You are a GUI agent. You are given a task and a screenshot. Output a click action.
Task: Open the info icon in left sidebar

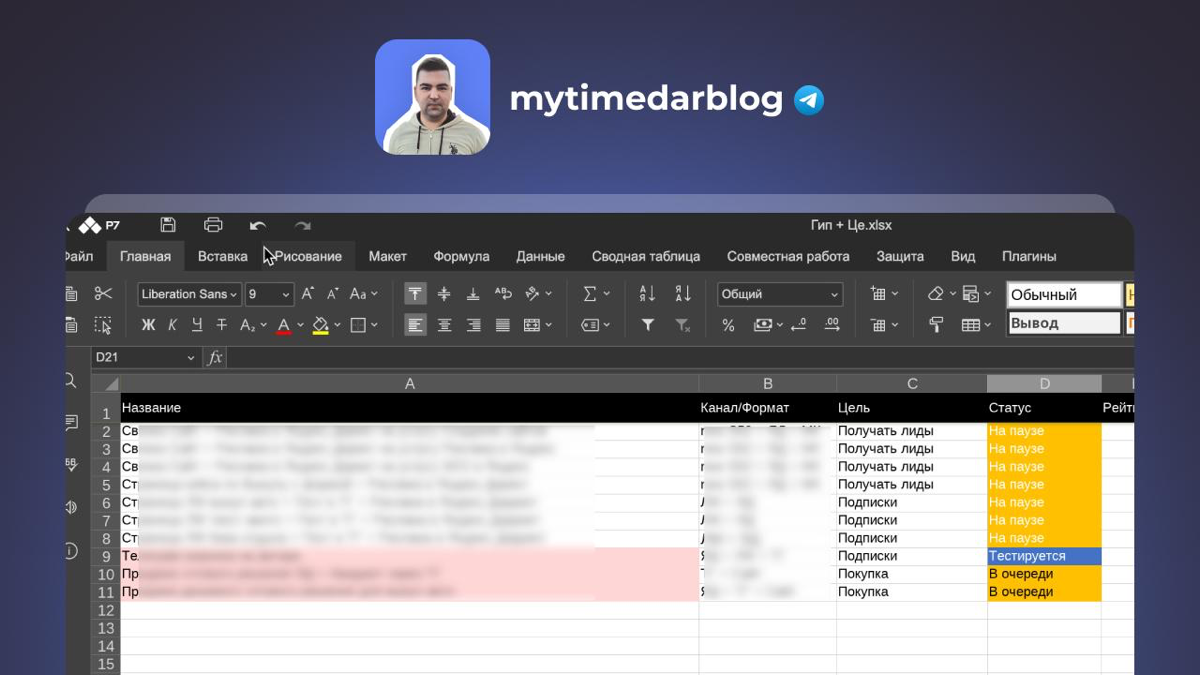tap(71, 551)
